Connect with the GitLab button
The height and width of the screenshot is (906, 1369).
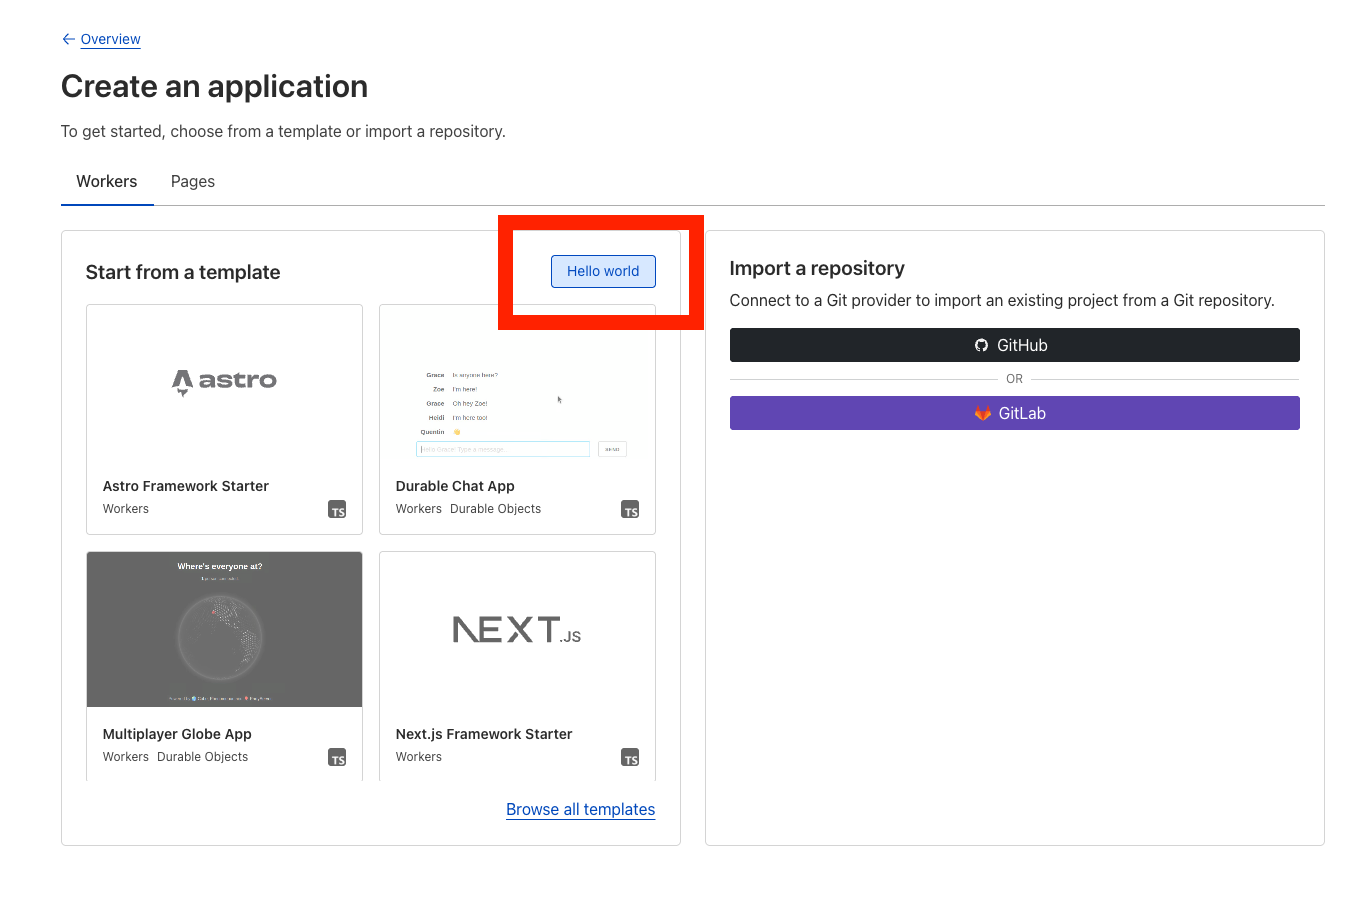[x=1014, y=413]
